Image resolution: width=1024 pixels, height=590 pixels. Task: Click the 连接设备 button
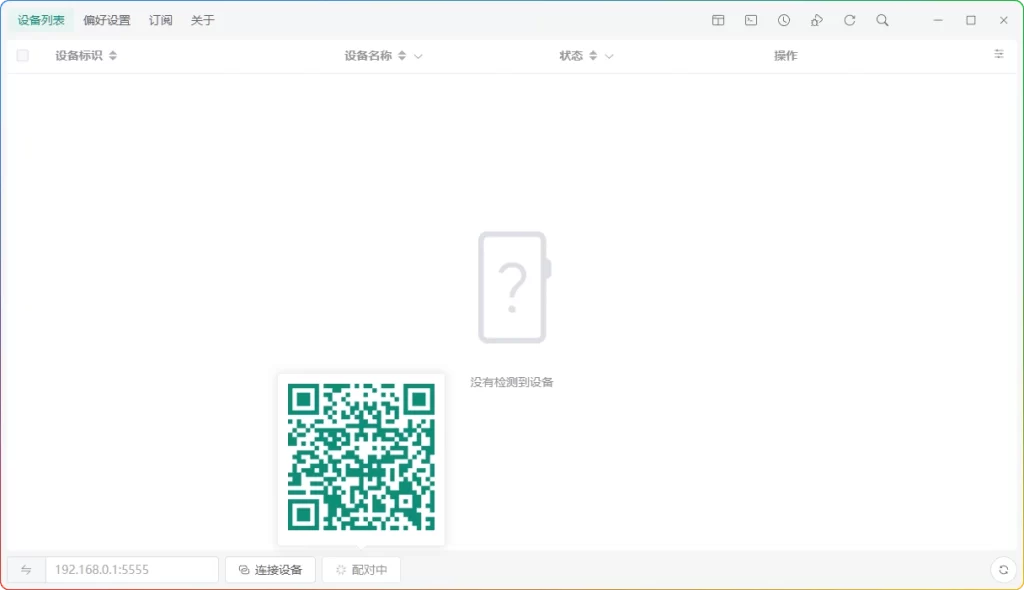pyautogui.click(x=270, y=569)
